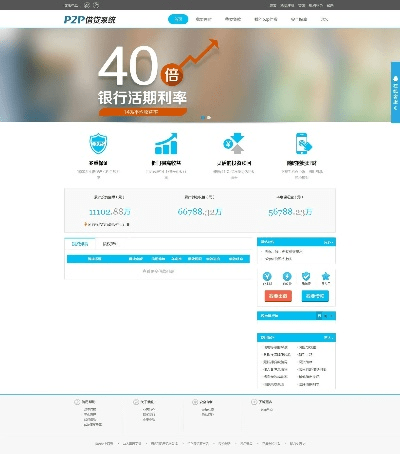Open the more link in third sidebar panel header
Image resolution: width=400 pixels, height=454 pixels.
tap(328, 338)
